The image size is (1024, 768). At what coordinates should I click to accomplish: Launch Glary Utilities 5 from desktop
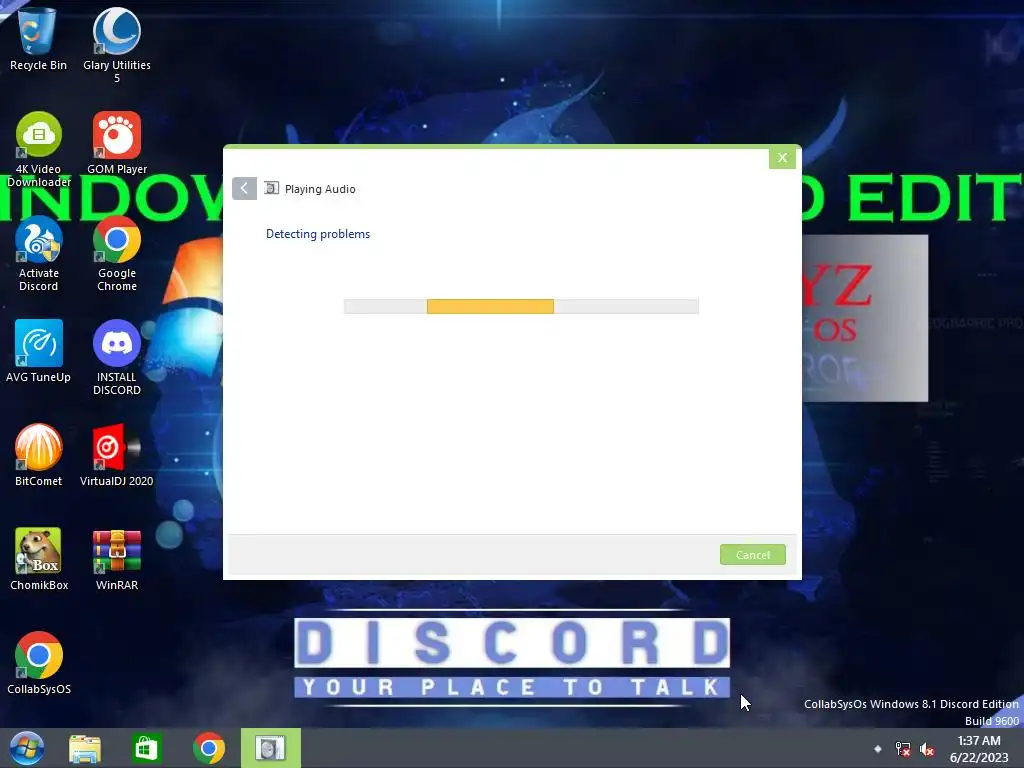pyautogui.click(x=117, y=44)
